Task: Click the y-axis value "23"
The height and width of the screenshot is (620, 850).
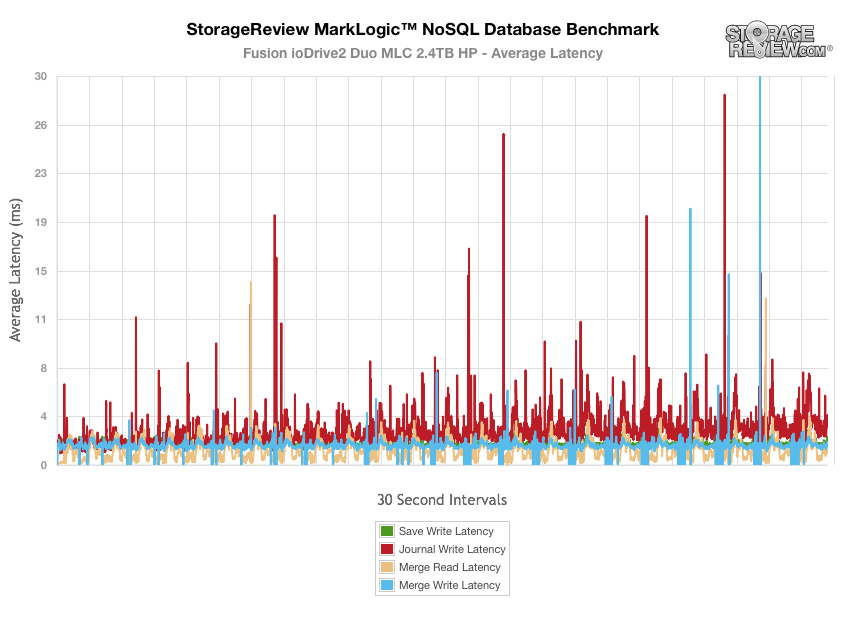Action: coord(41,173)
